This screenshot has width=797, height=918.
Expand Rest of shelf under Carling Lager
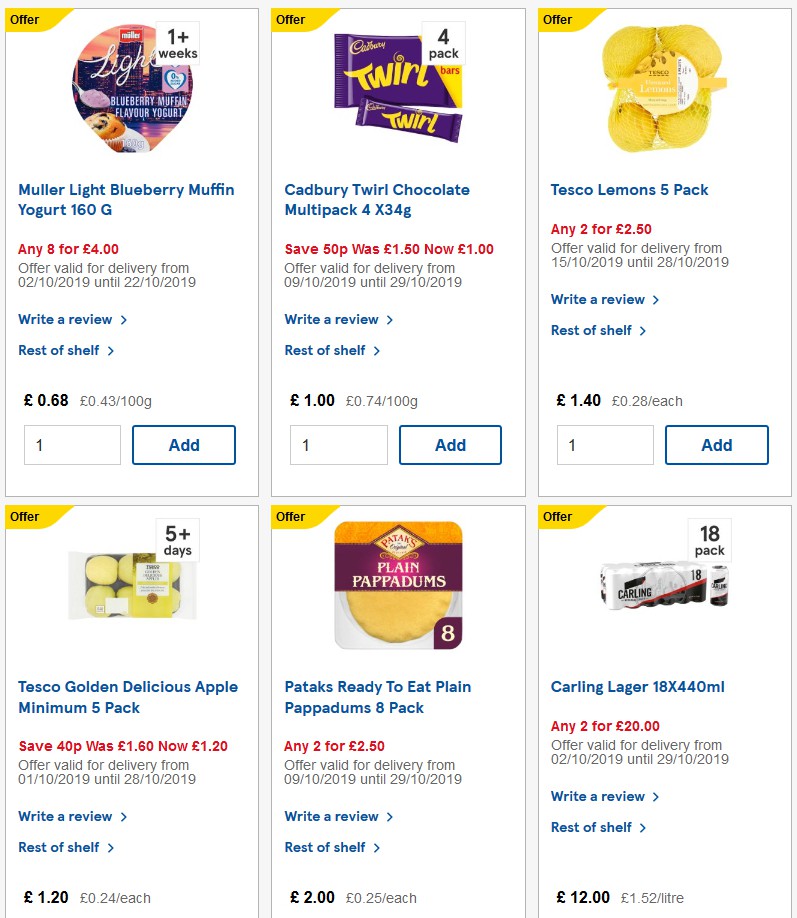[x=593, y=827]
